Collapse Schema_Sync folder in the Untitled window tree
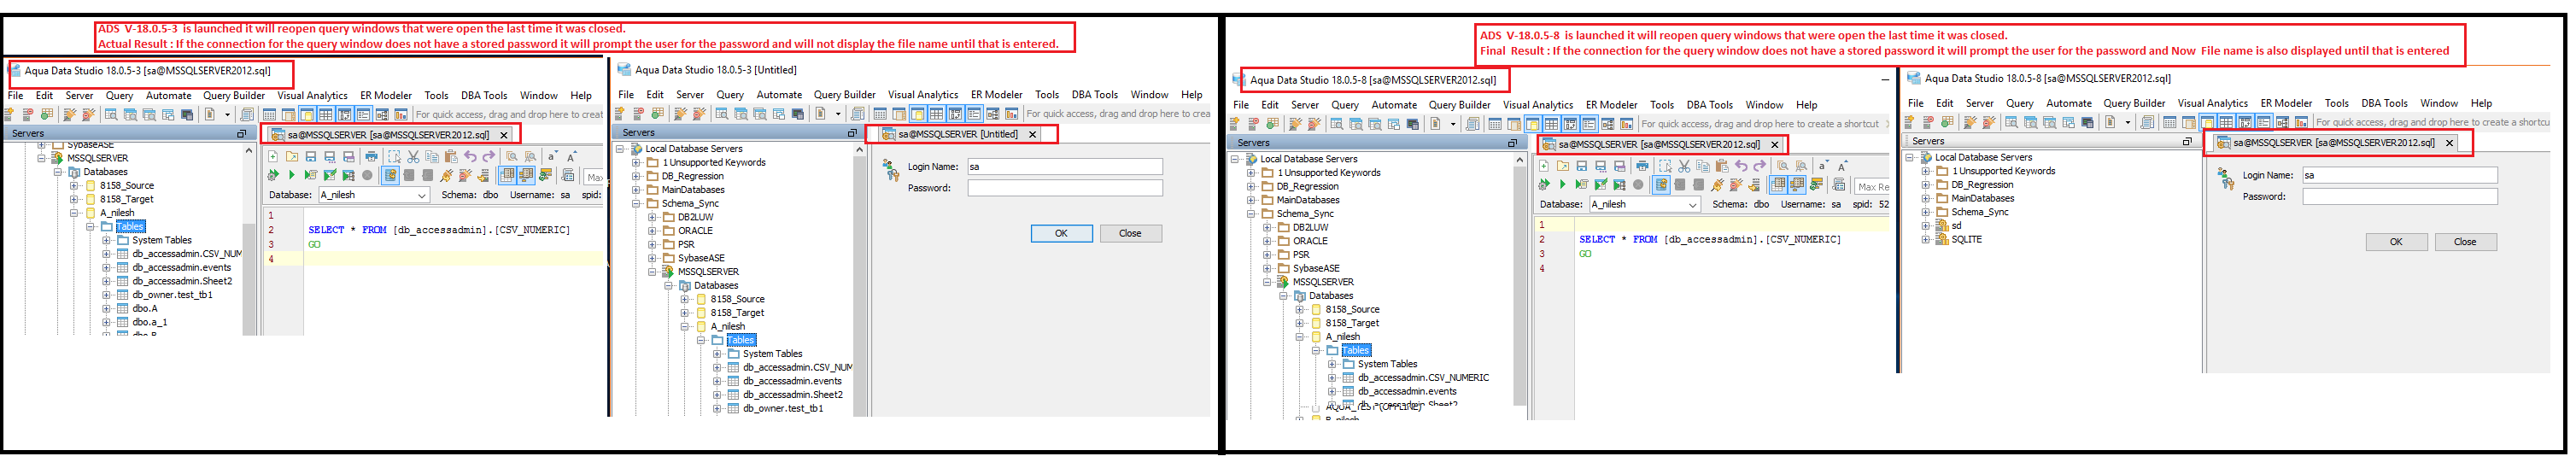 (636, 203)
